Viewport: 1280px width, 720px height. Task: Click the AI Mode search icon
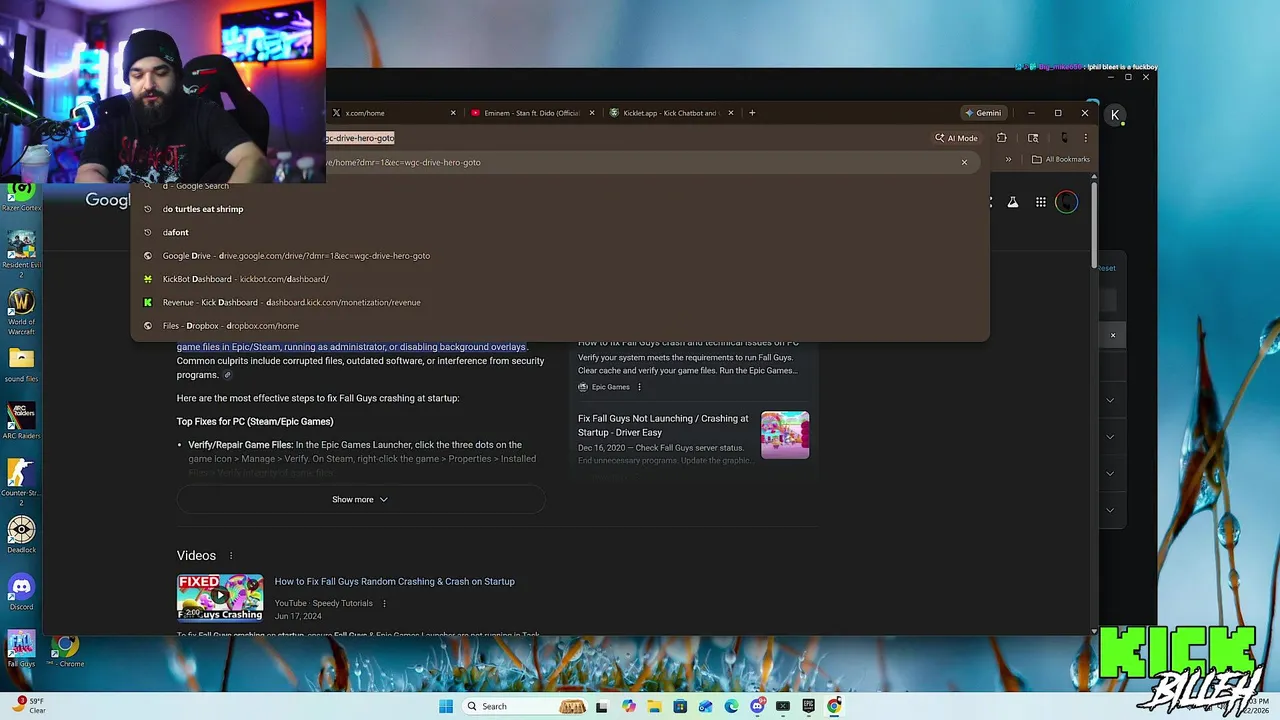click(956, 138)
